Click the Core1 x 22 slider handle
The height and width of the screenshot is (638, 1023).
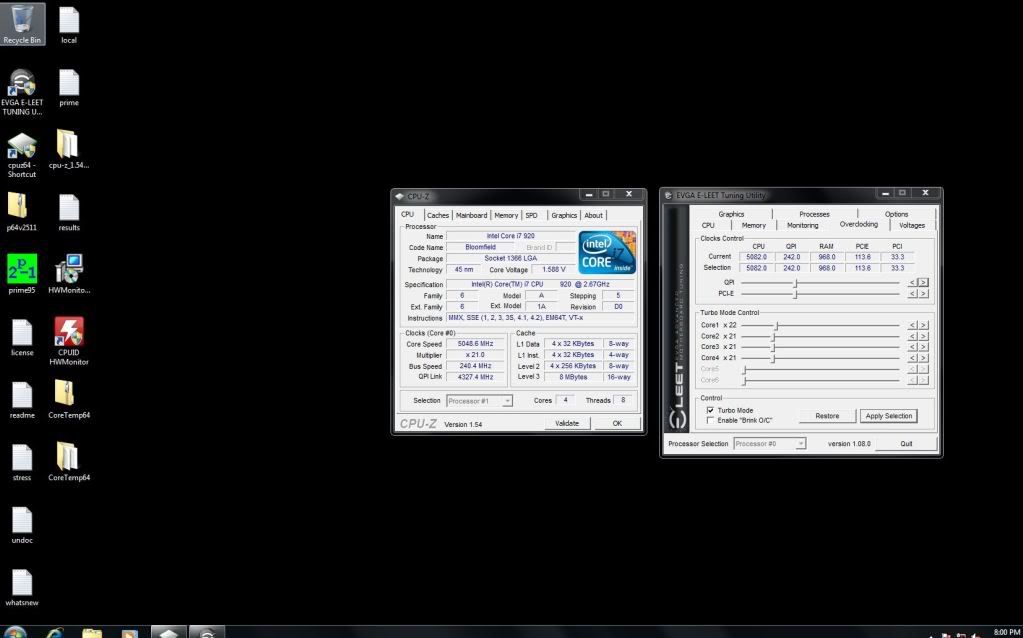(776, 325)
